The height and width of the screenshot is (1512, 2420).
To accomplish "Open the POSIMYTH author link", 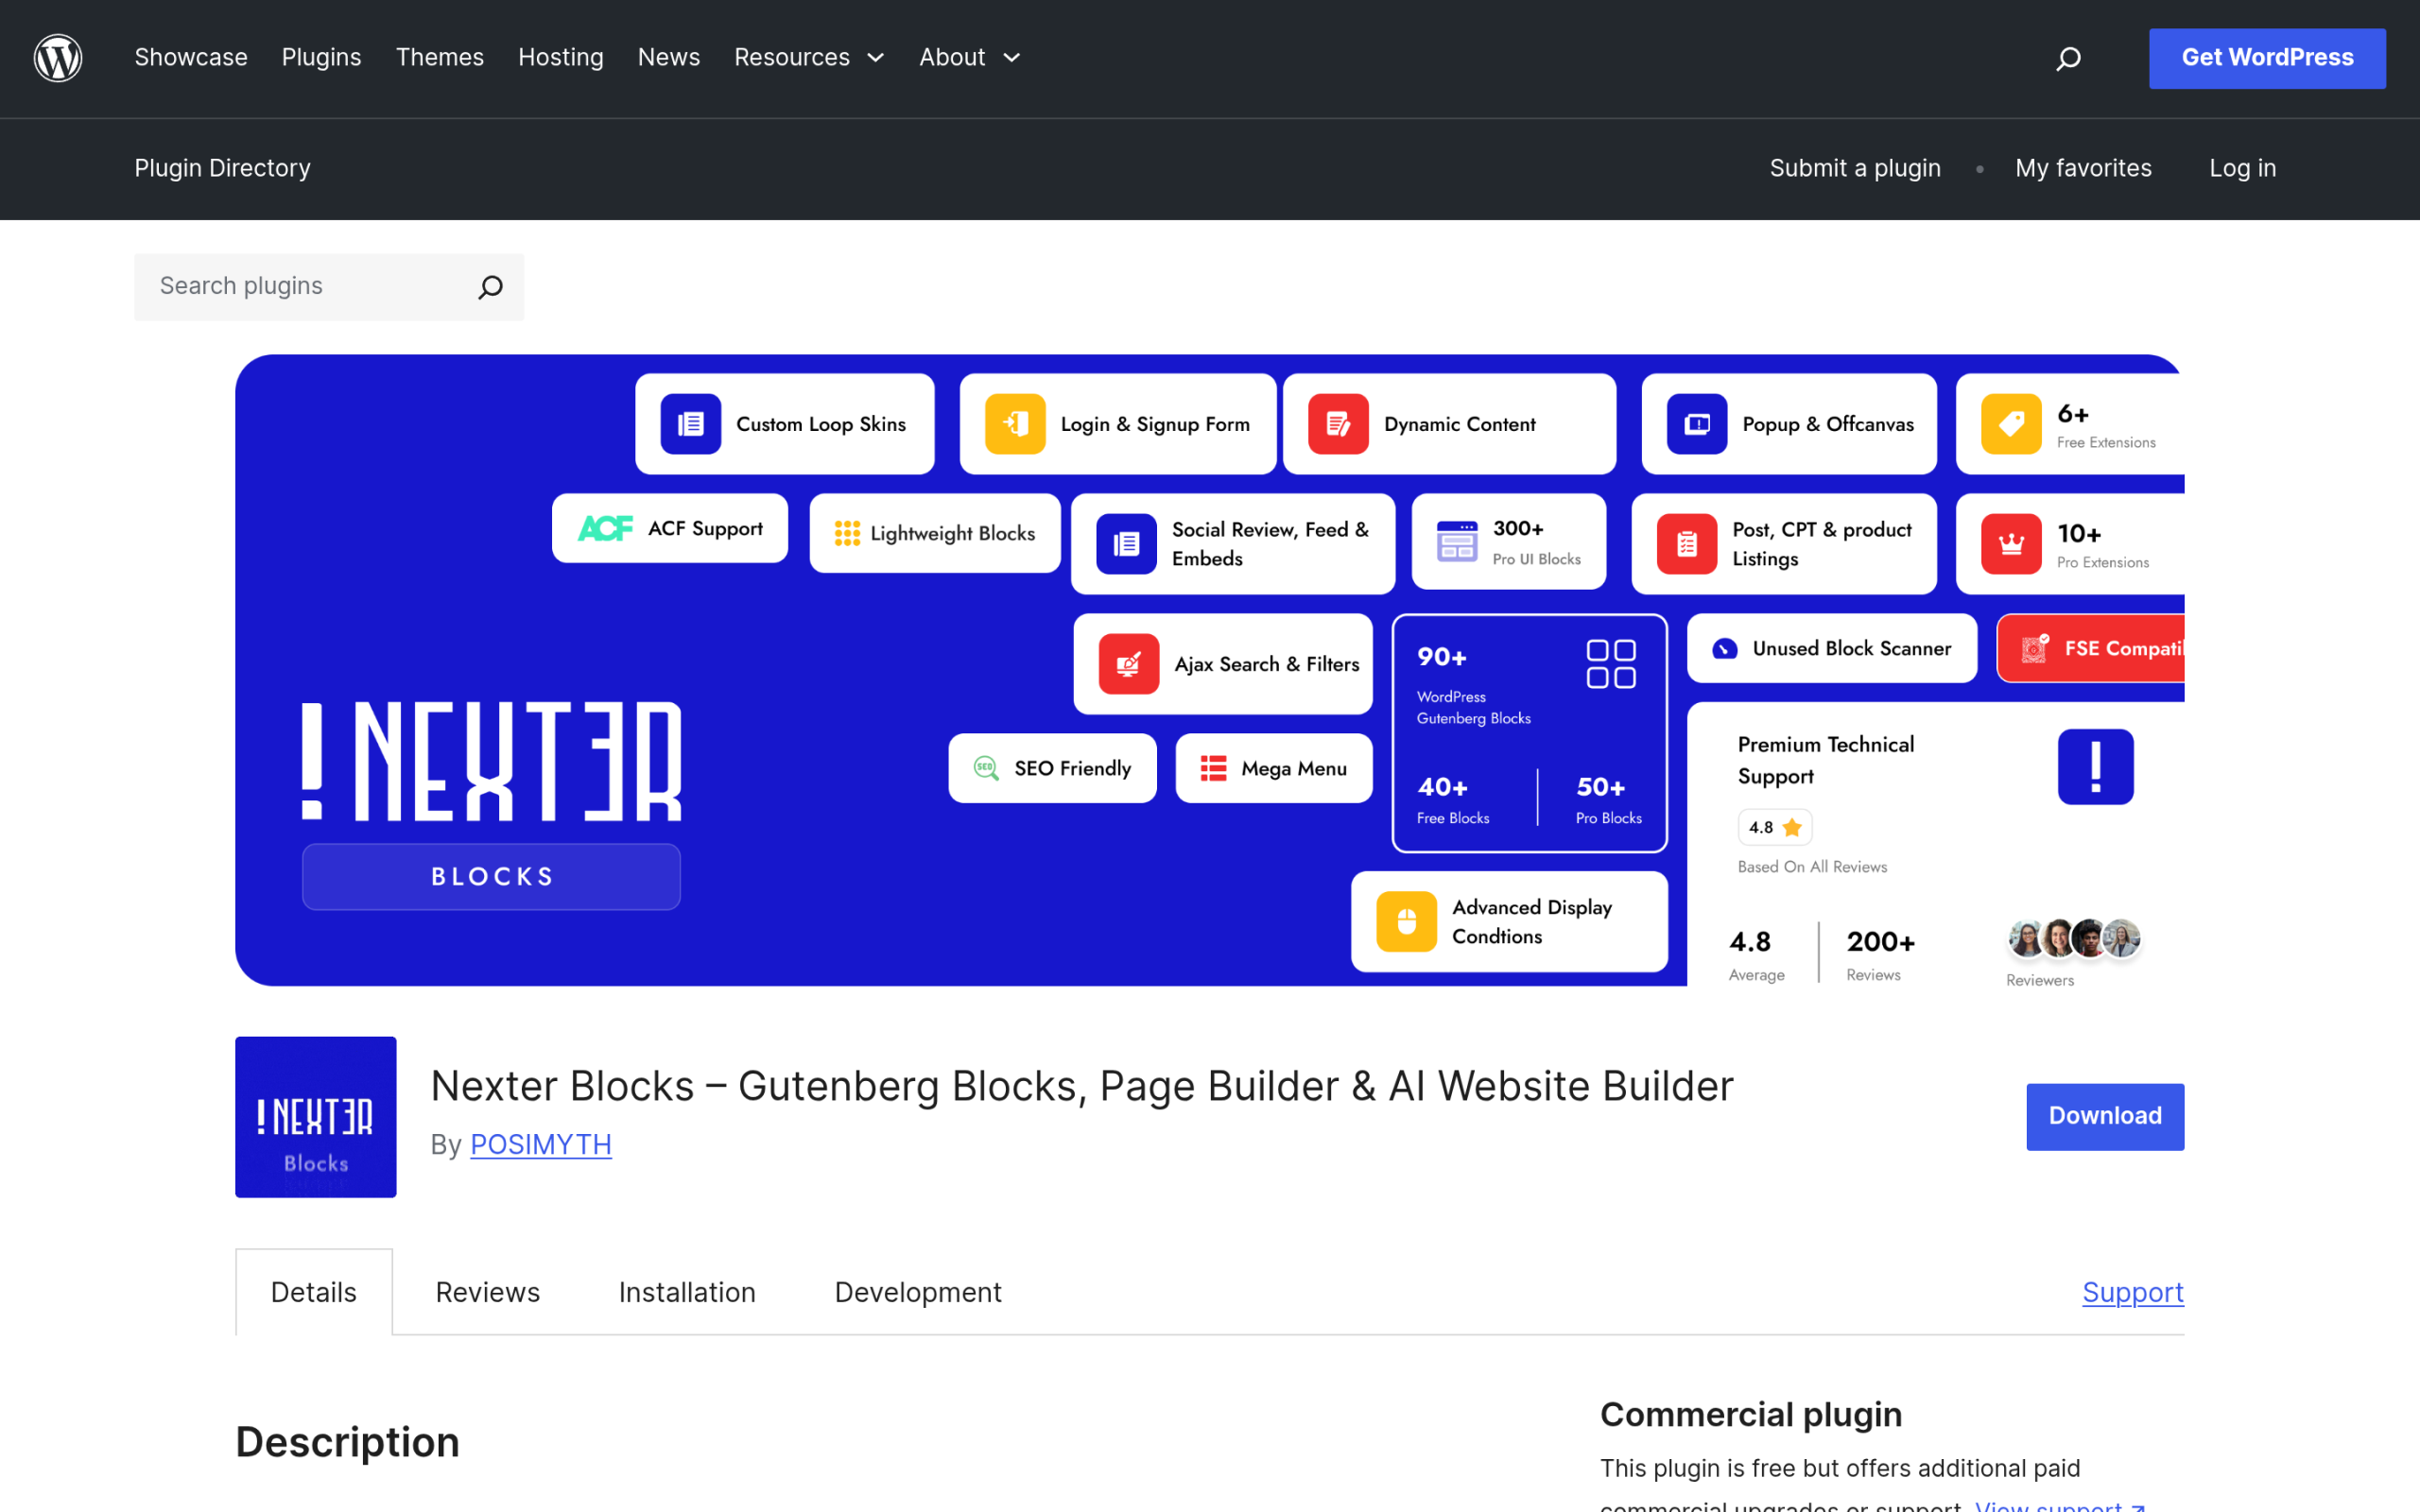I will click(x=541, y=1144).
